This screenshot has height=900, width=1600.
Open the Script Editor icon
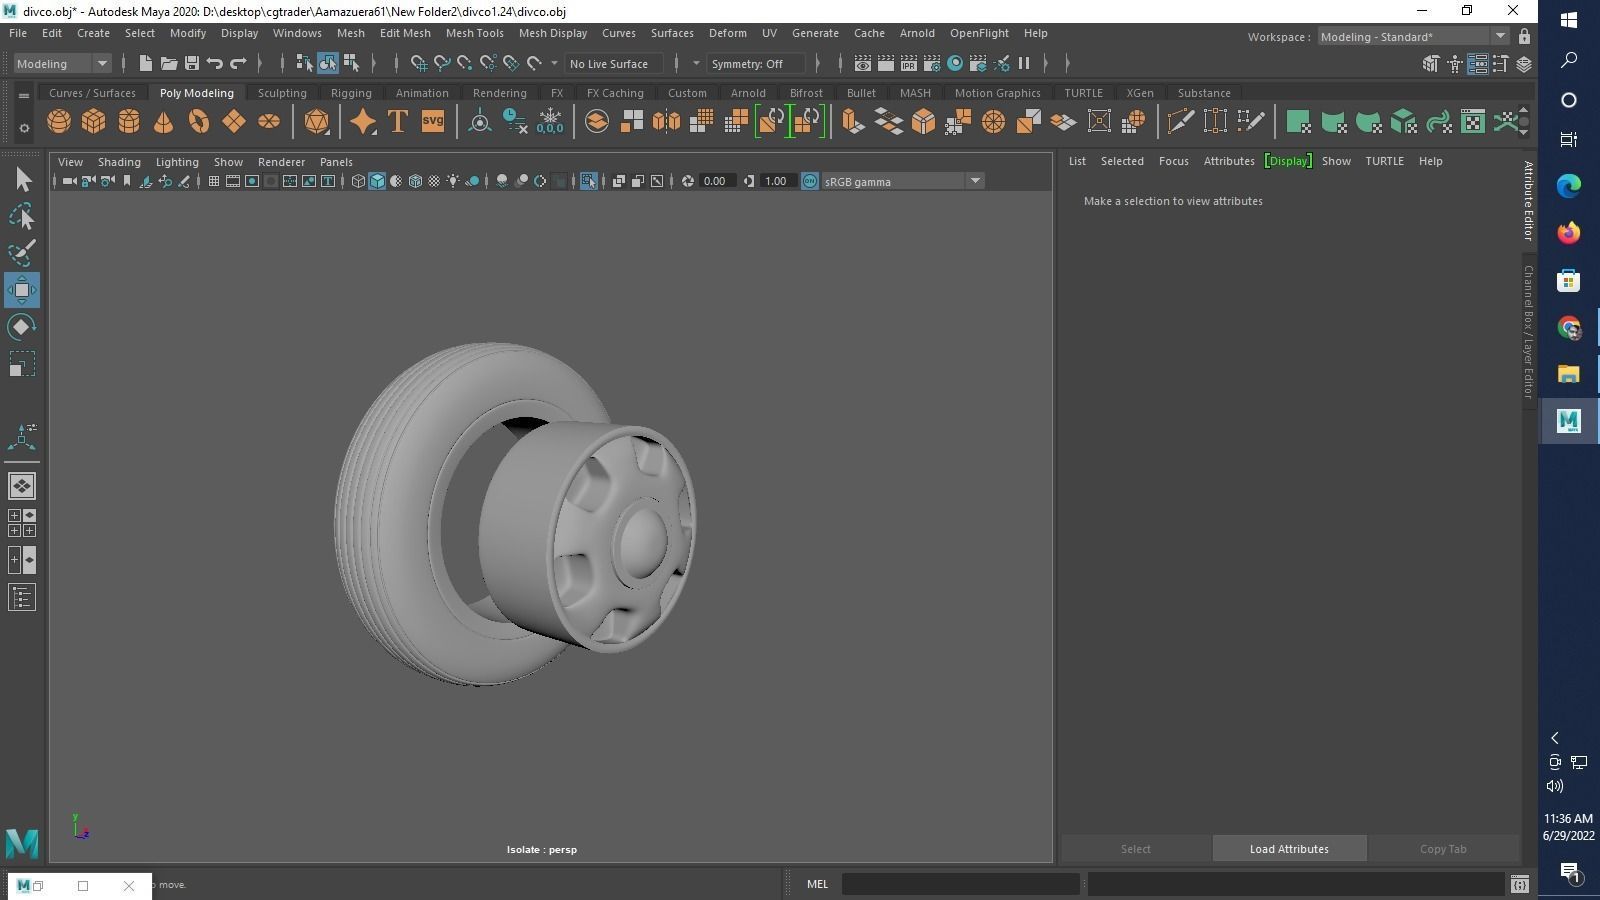1519,884
